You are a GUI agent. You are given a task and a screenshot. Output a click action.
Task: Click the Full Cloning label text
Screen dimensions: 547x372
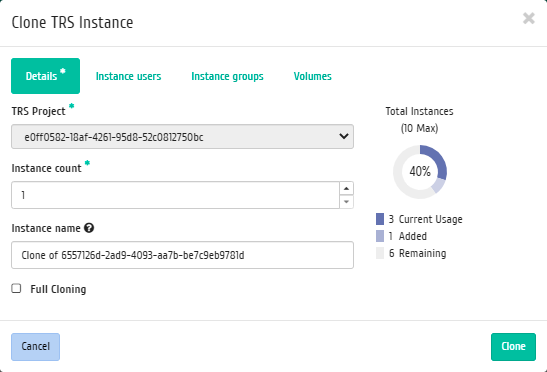pyautogui.click(x=58, y=289)
